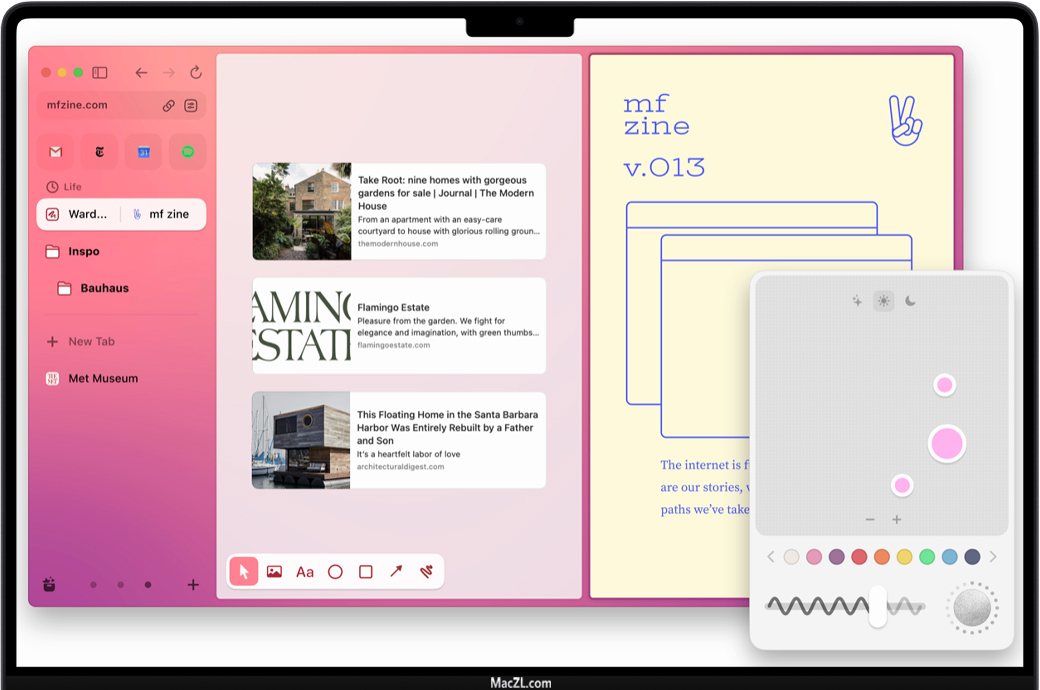Switch to the mf zine tab

click(x=166, y=214)
